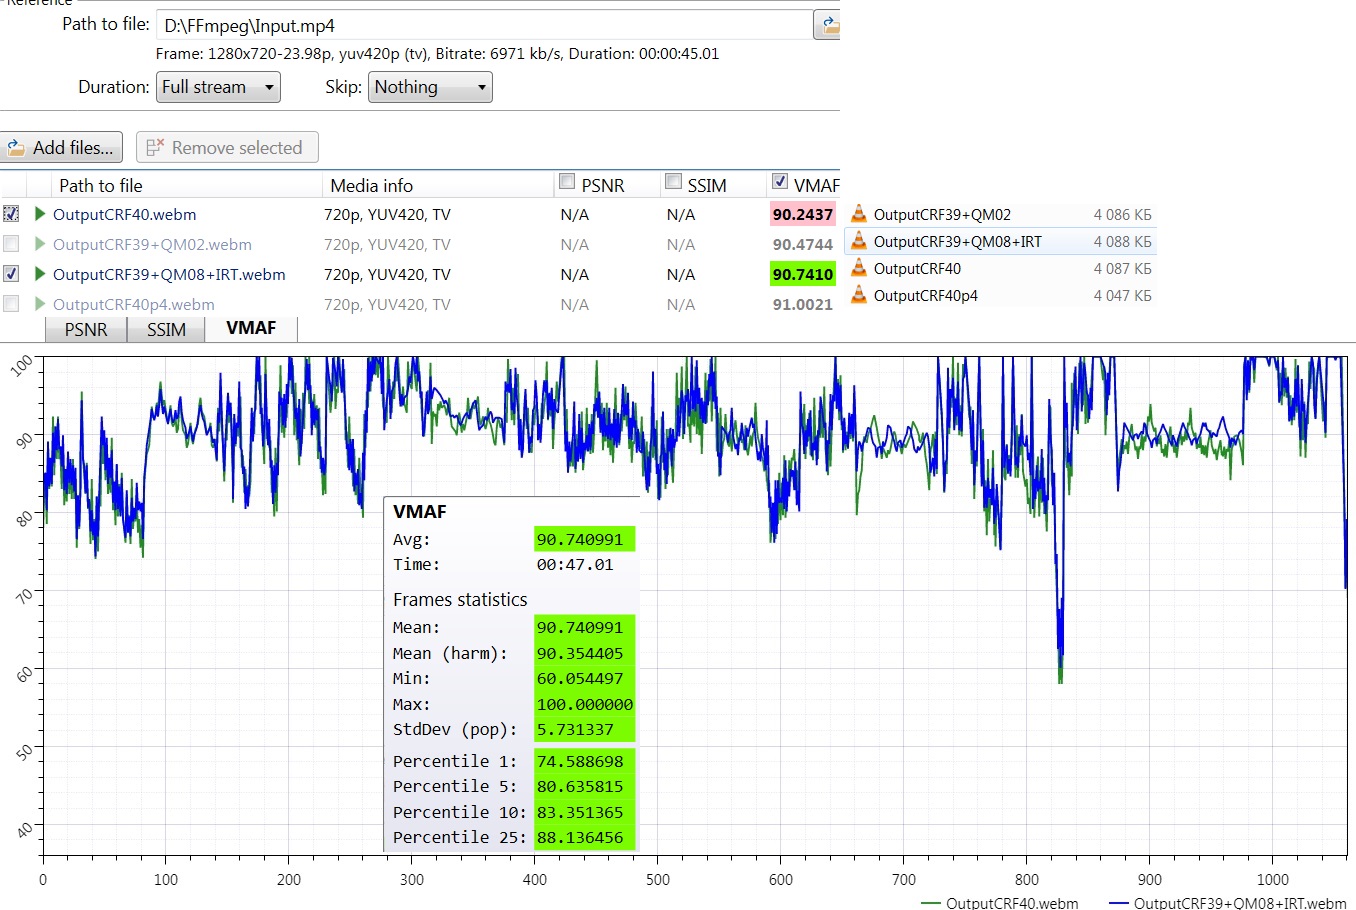Click VMAF value 91.0021
Screen dimensions: 1356x910
802,304
